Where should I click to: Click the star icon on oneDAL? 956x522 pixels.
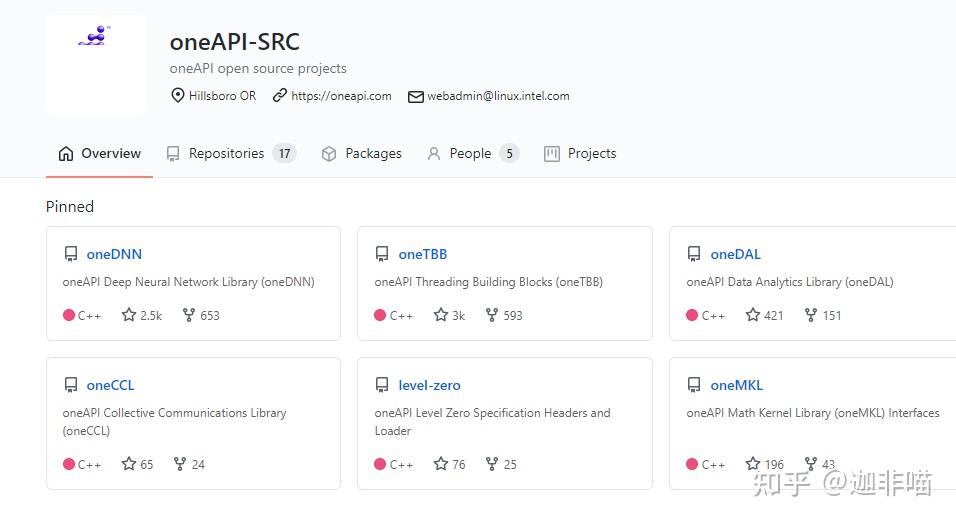[753, 315]
